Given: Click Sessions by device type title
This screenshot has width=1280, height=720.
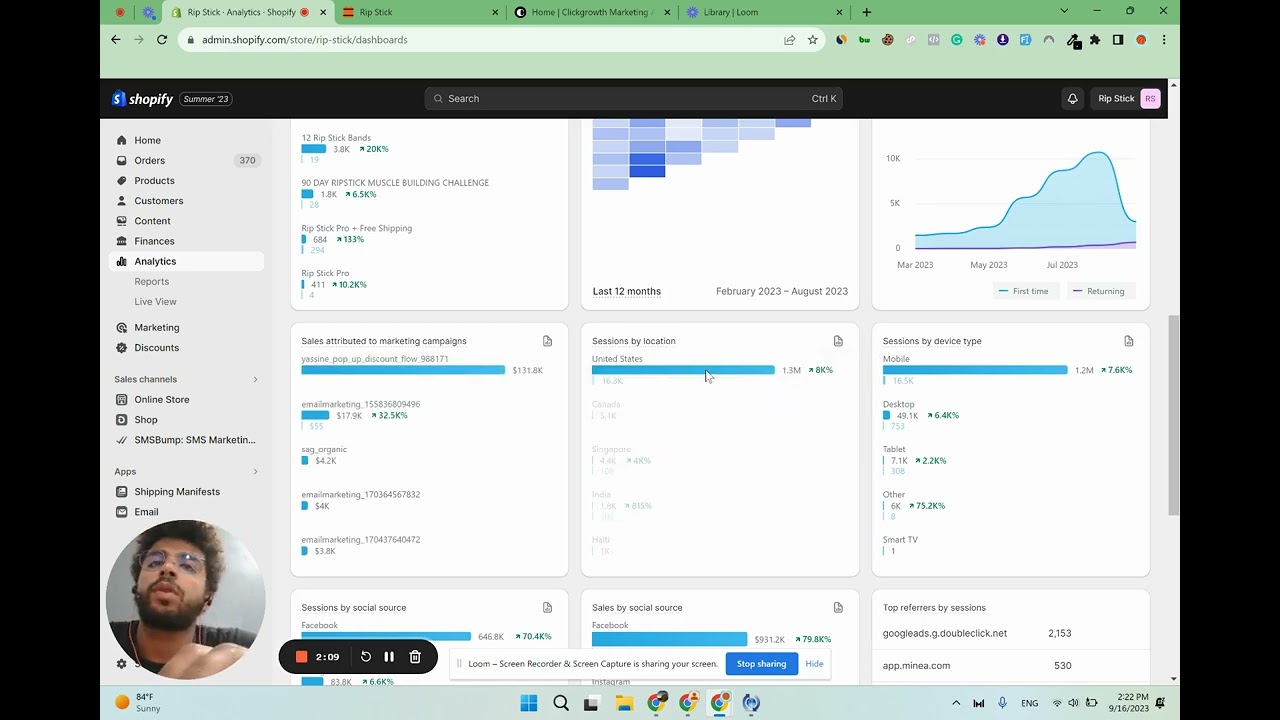Looking at the screenshot, I should click(932, 341).
